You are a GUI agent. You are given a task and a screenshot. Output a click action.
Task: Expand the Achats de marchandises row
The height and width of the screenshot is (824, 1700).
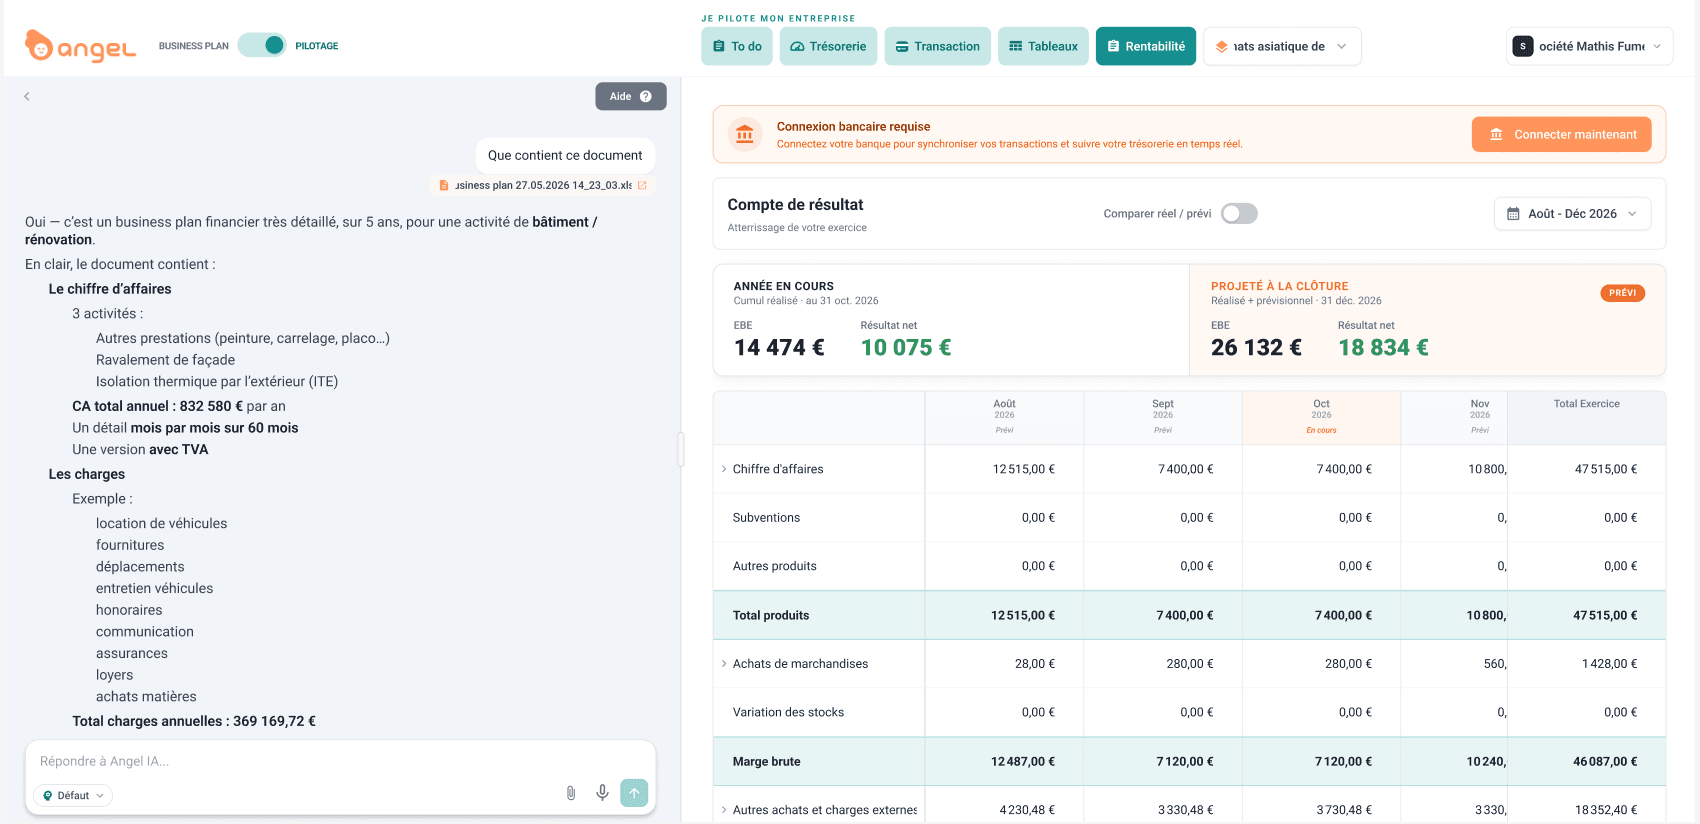(x=724, y=664)
